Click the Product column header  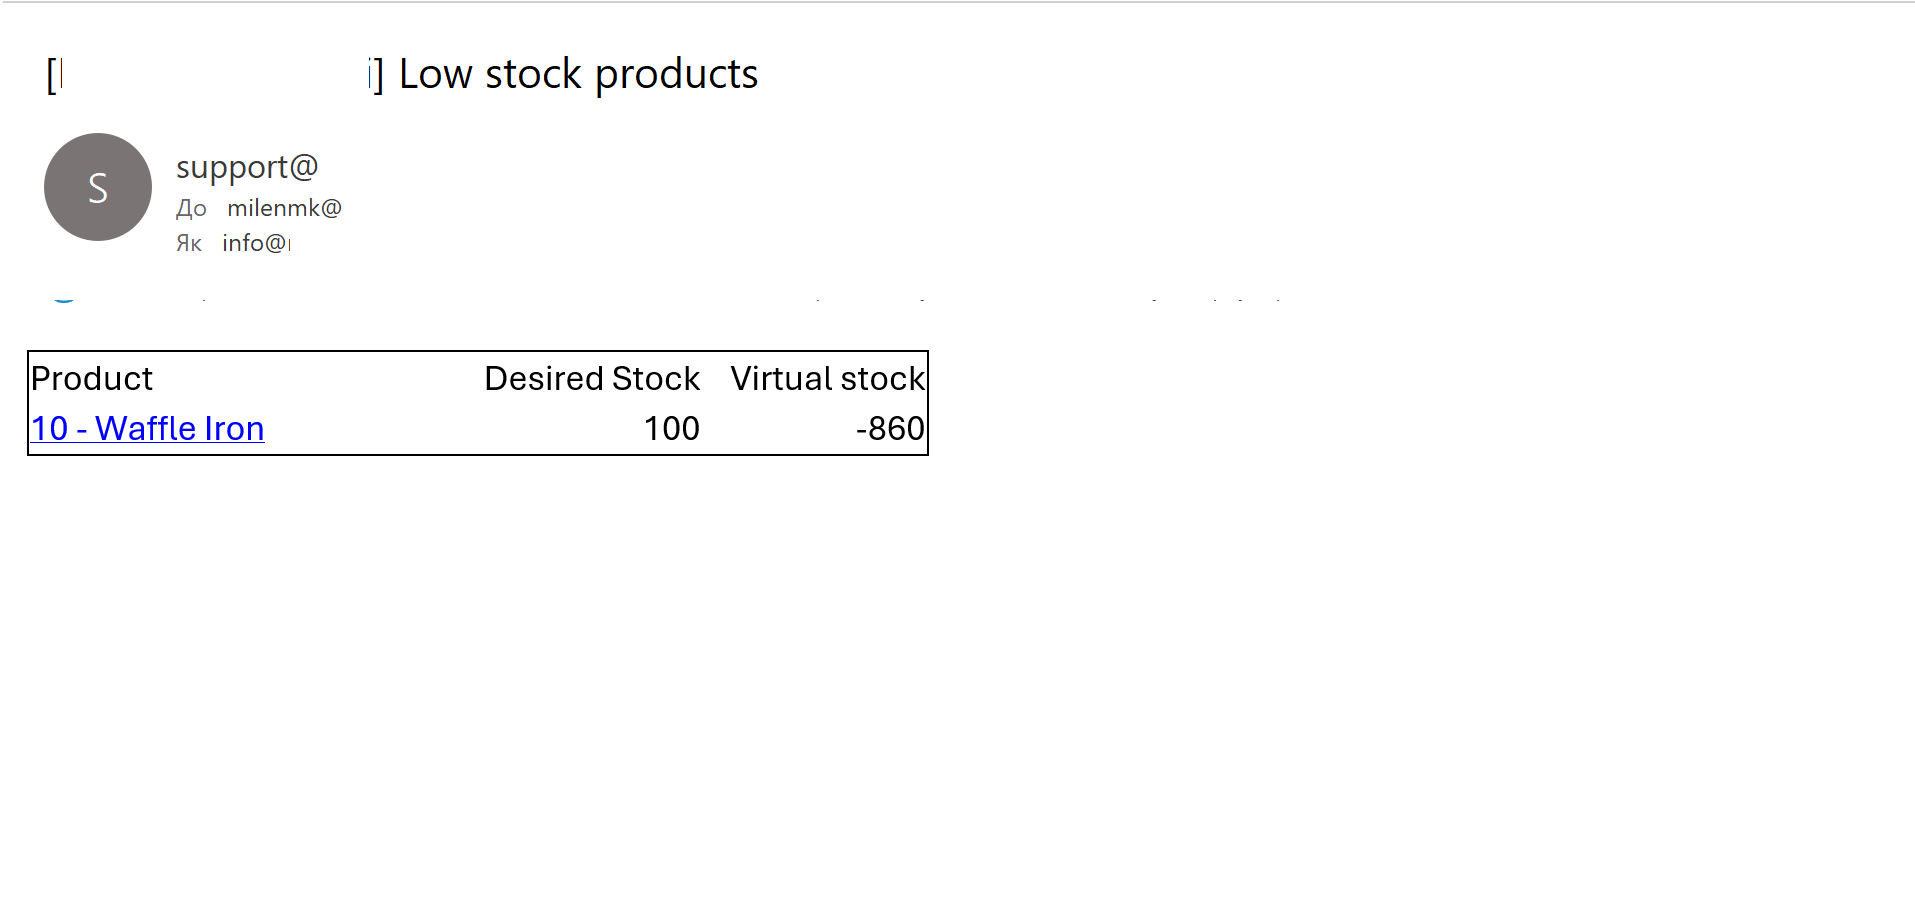pos(92,378)
